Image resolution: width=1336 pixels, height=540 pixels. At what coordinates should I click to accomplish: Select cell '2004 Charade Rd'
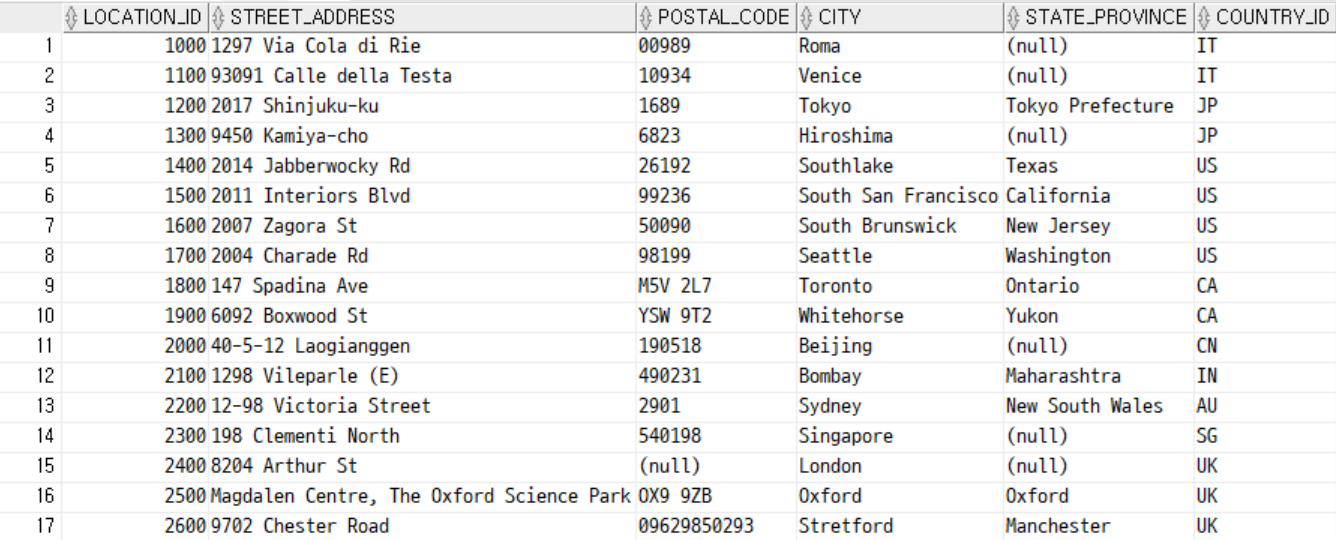[x=422, y=256]
